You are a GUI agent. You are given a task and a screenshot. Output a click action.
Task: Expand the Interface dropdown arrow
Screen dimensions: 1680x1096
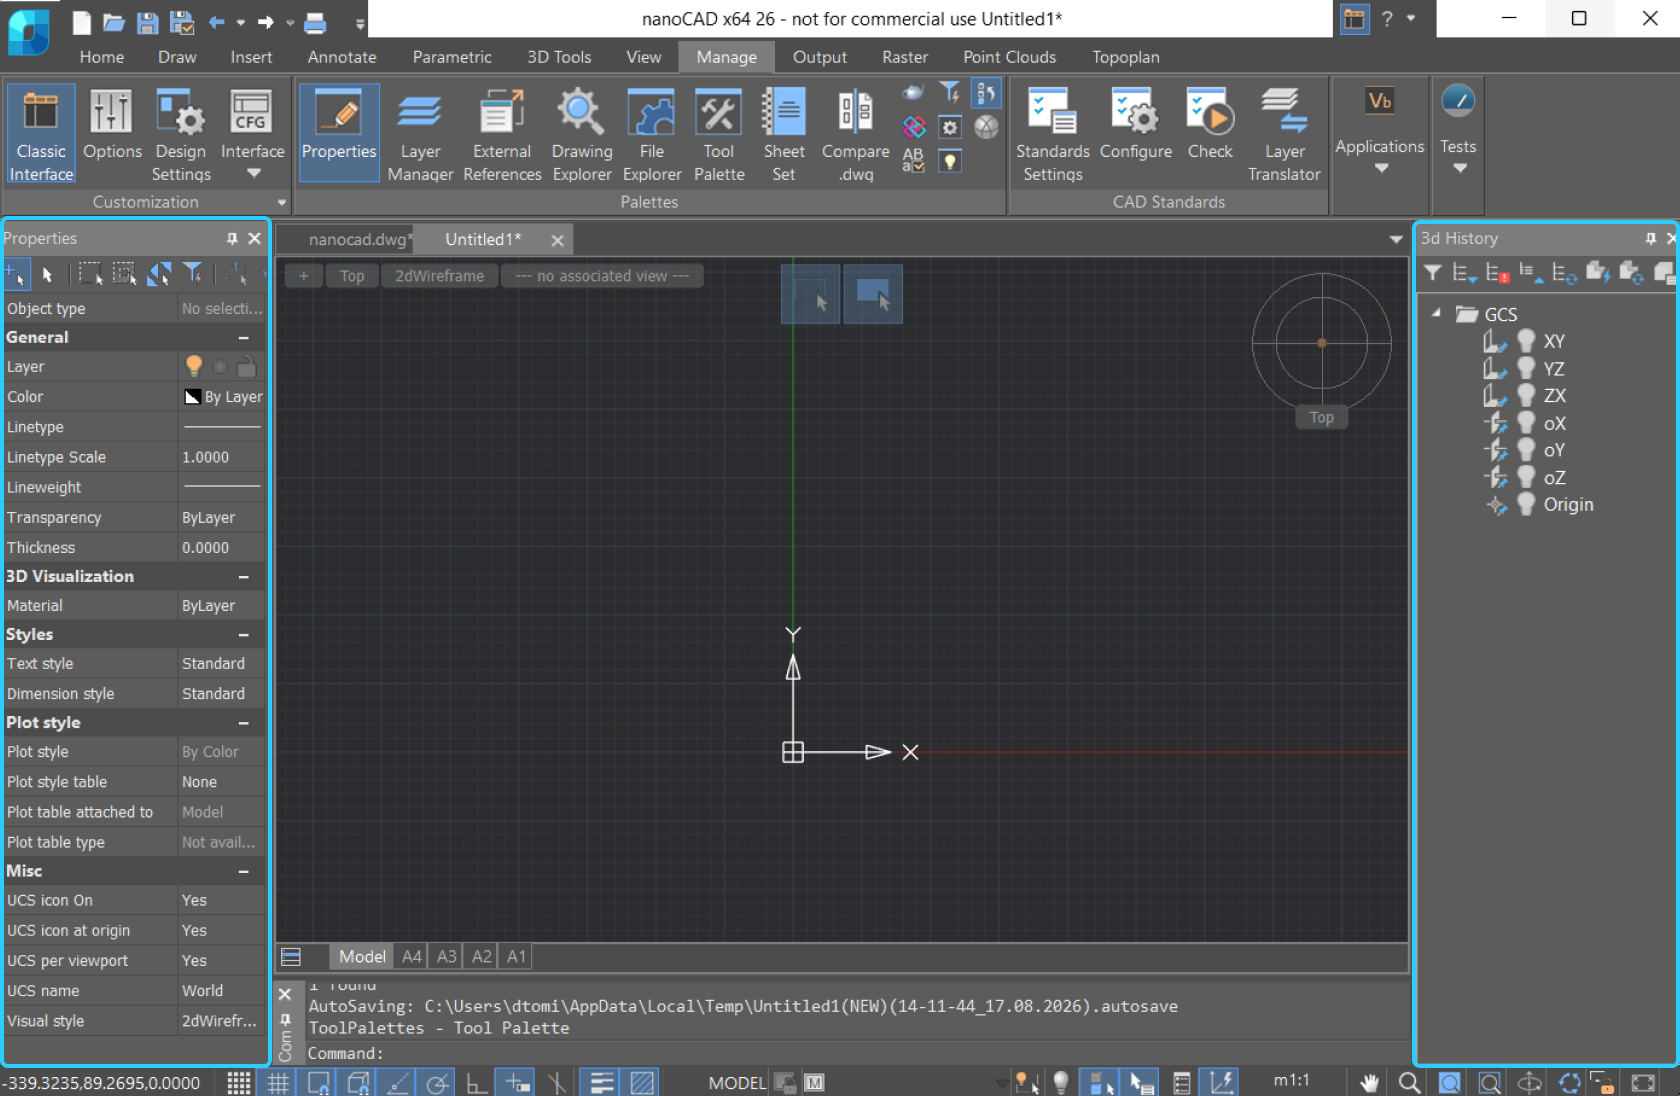[254, 173]
